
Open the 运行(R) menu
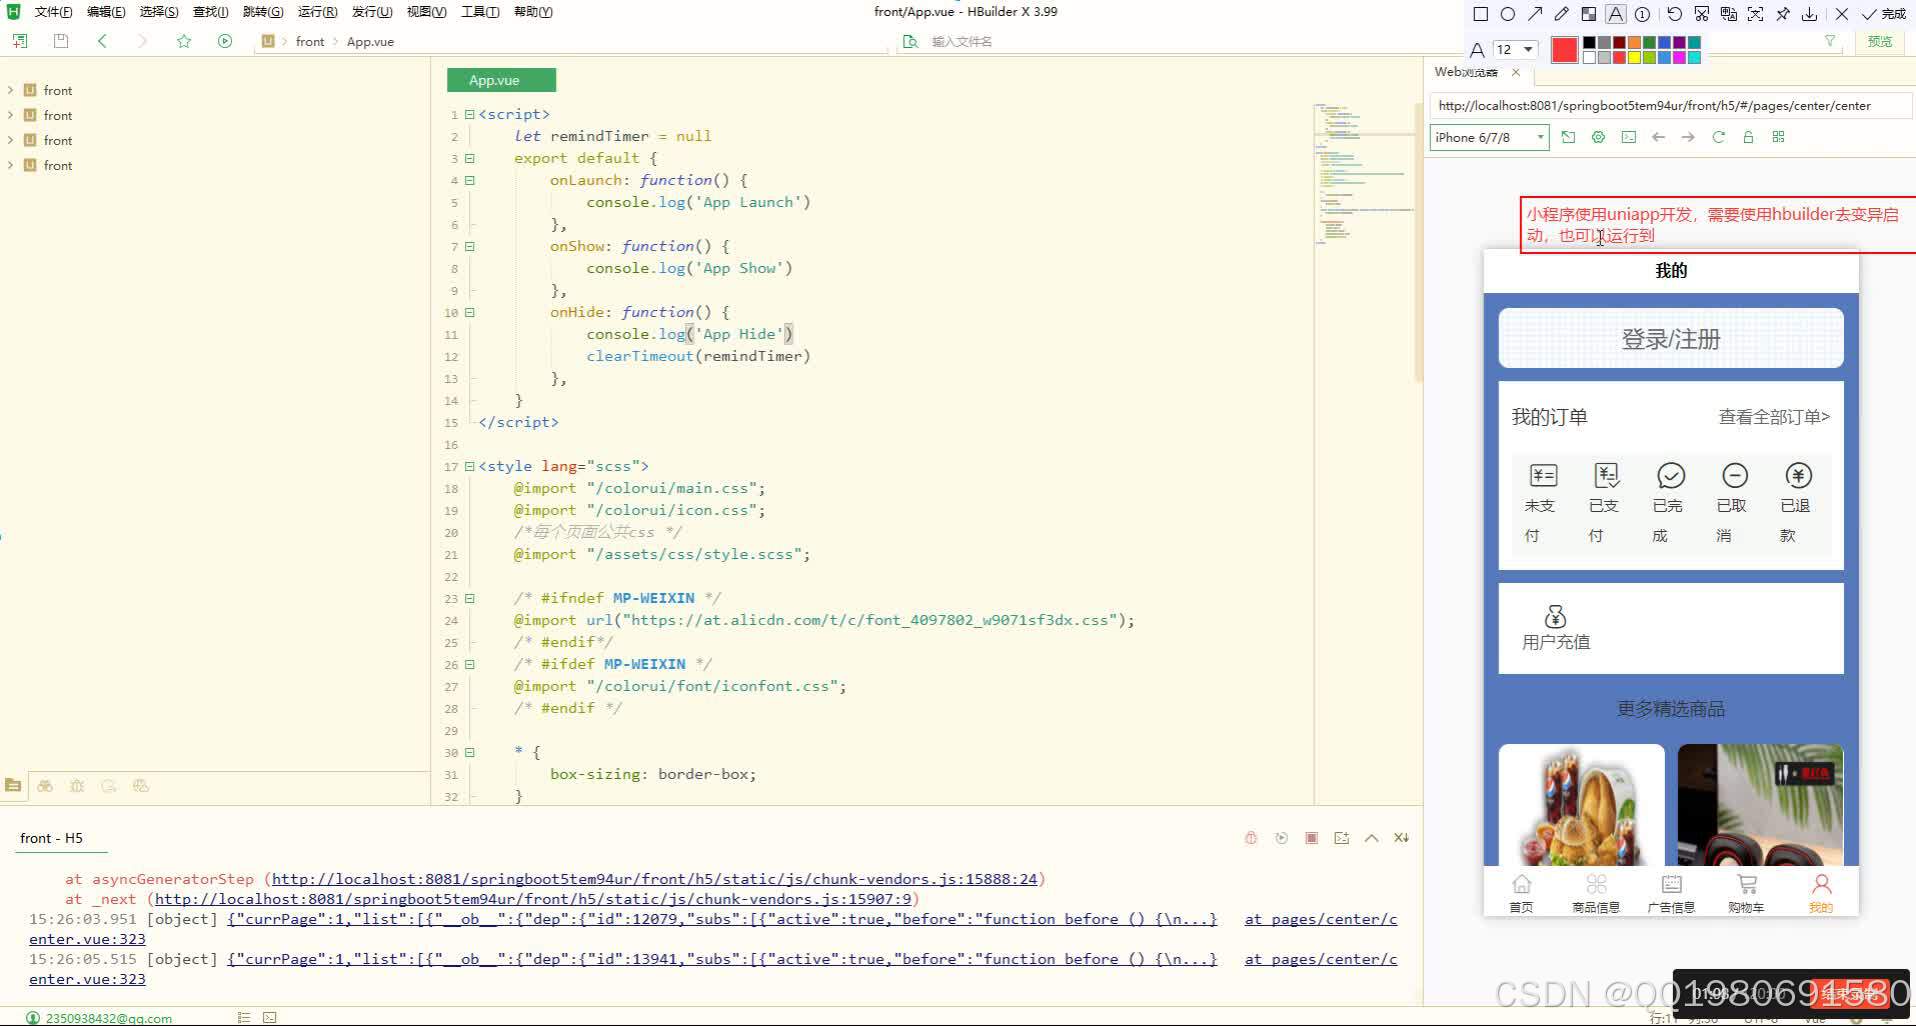coord(317,12)
